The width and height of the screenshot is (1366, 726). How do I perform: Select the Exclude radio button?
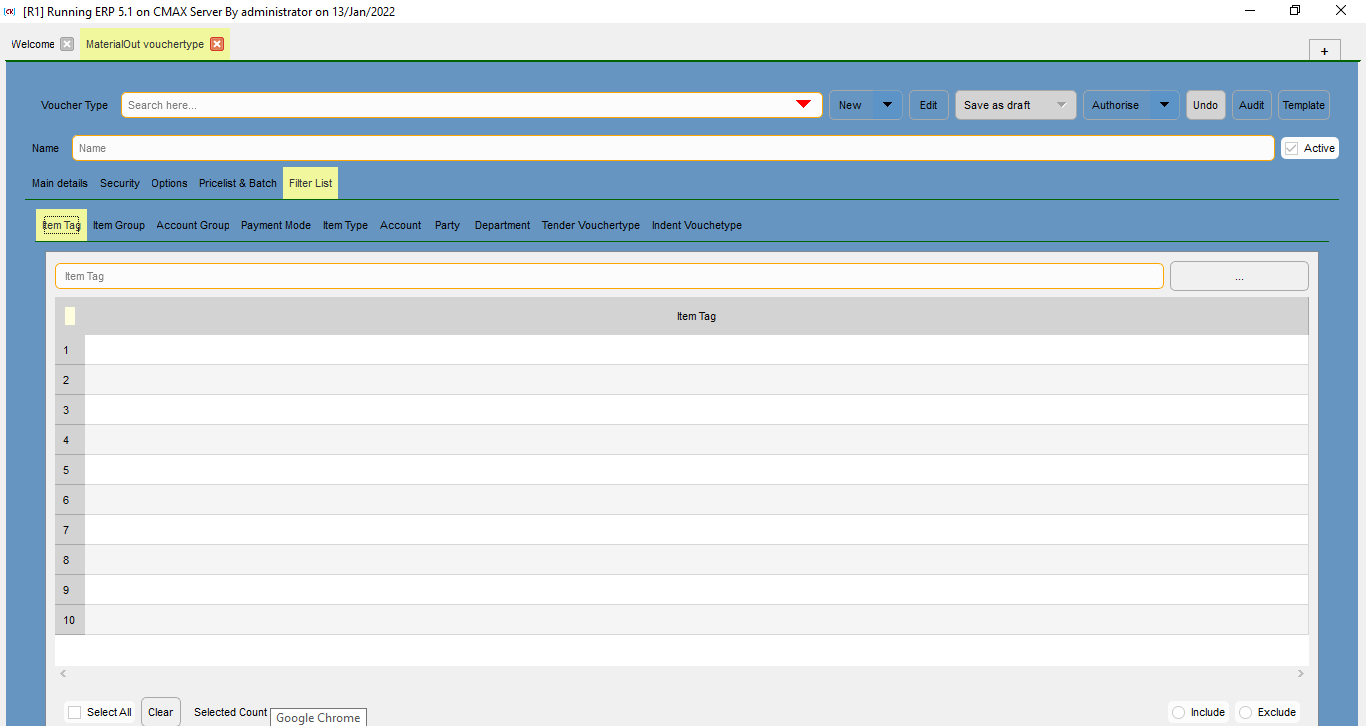(x=1245, y=712)
